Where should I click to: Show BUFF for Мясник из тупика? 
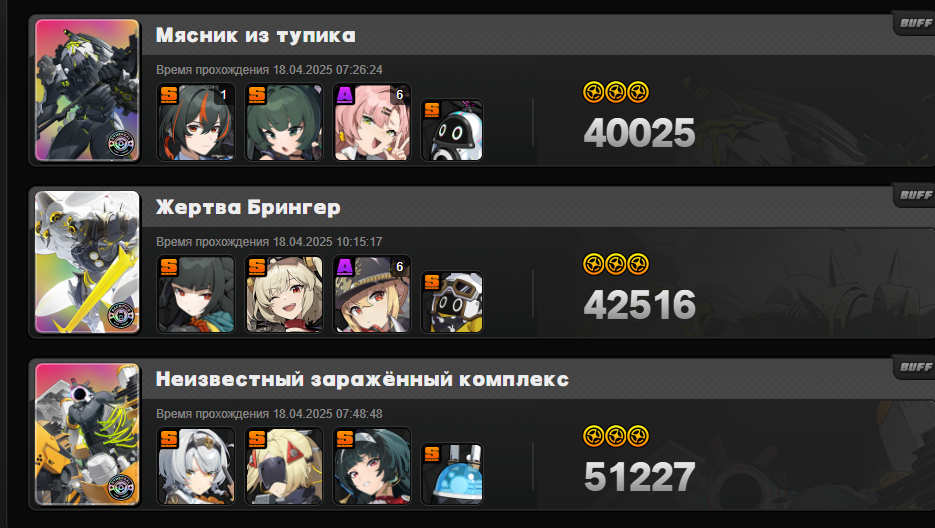(x=915, y=23)
